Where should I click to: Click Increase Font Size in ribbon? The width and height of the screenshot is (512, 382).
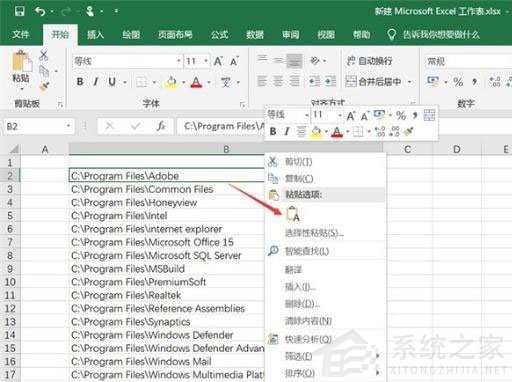(x=218, y=61)
